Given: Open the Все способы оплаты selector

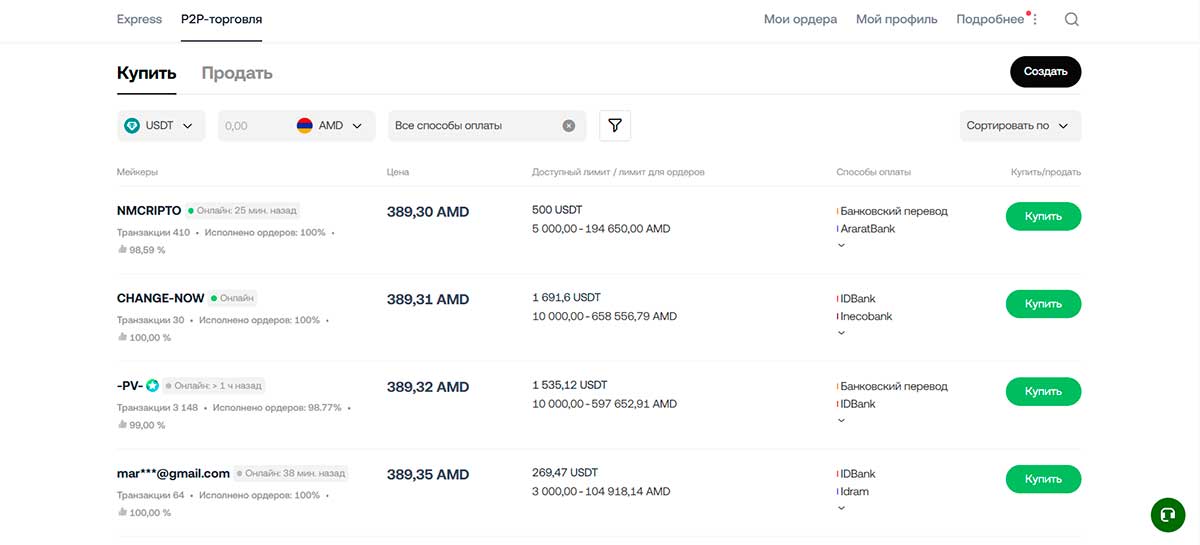Looking at the screenshot, I should click(487, 126).
